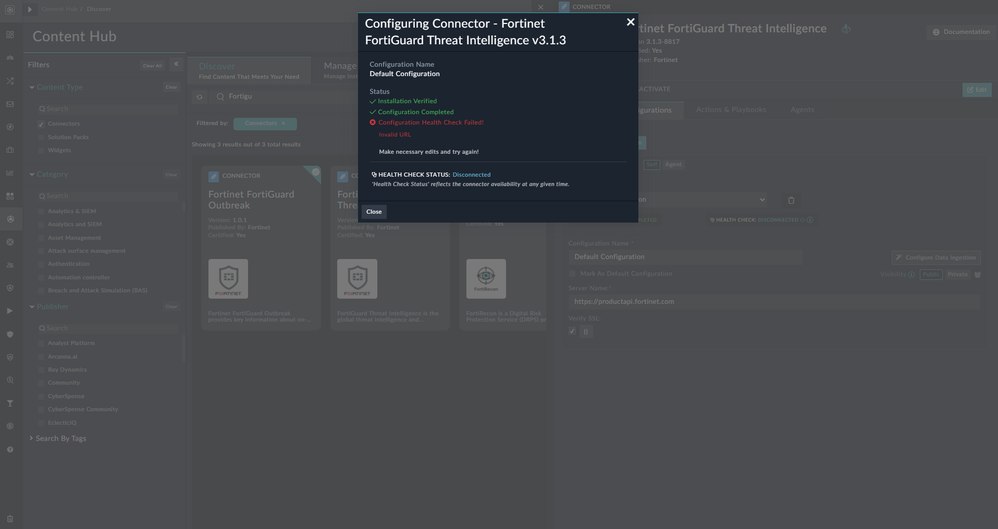The width and height of the screenshot is (998, 529).
Task: Open the funnel icon in the sidebar
Action: (x=10, y=403)
